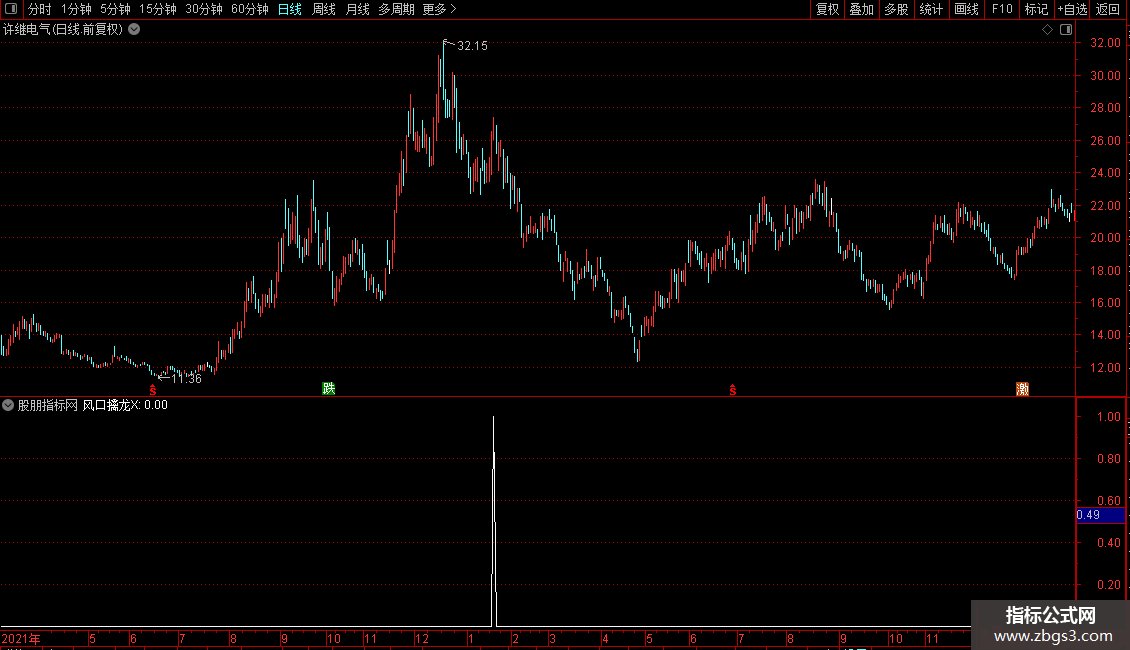The image size is (1130, 650).
Task: Expand the 更多 timeframe options
Action: (x=439, y=9)
